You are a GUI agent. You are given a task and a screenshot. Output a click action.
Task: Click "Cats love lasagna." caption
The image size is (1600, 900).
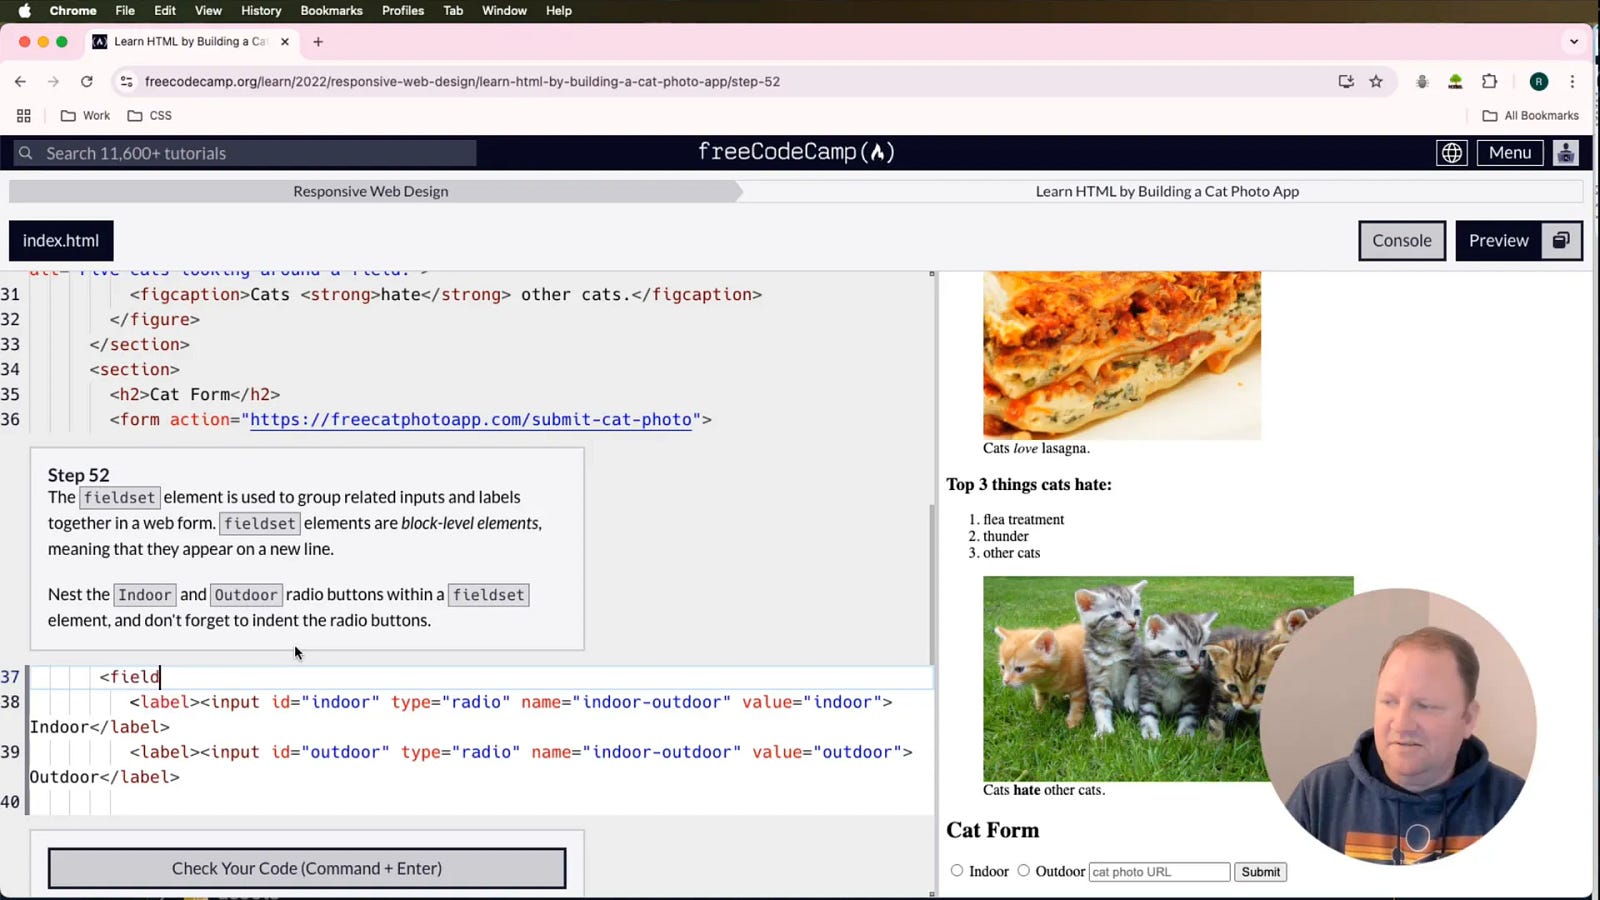pos(1036,448)
